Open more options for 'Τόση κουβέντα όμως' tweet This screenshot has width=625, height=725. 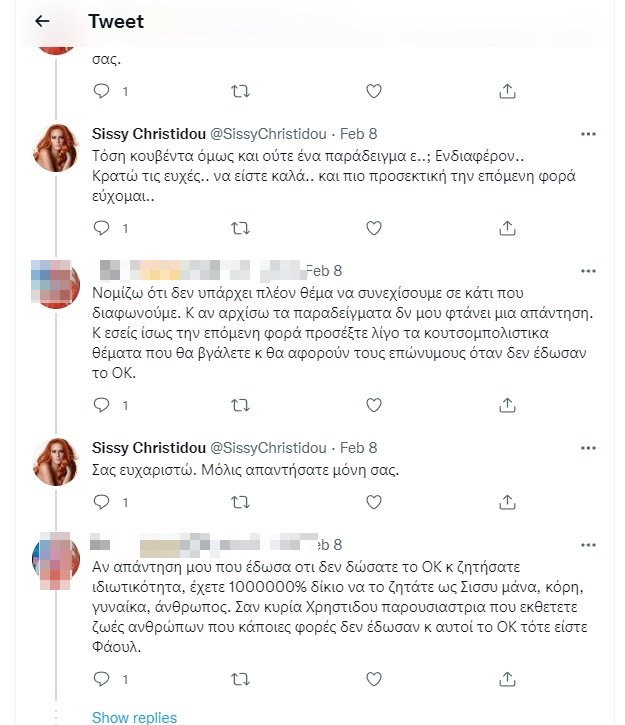(x=590, y=134)
